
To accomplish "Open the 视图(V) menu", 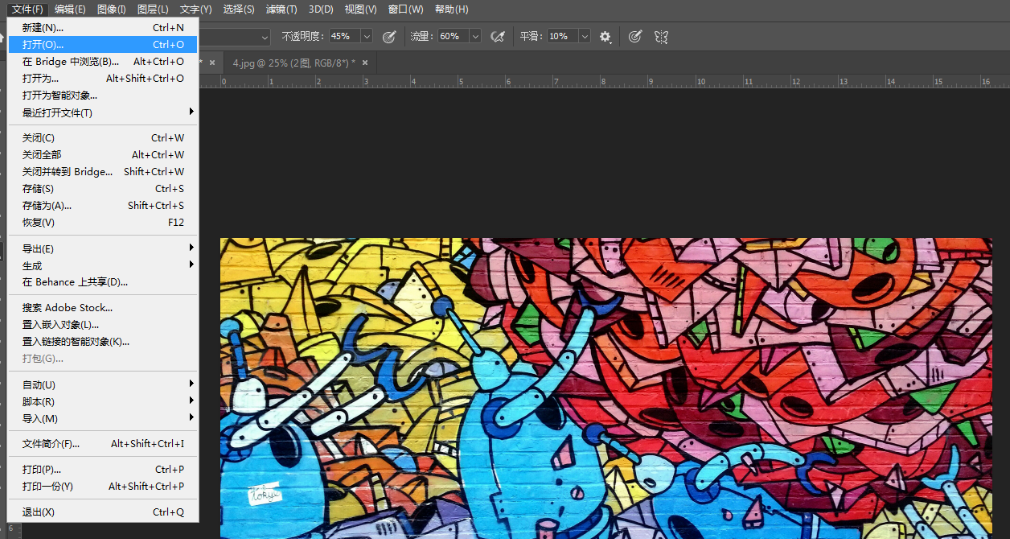I will point(360,9).
